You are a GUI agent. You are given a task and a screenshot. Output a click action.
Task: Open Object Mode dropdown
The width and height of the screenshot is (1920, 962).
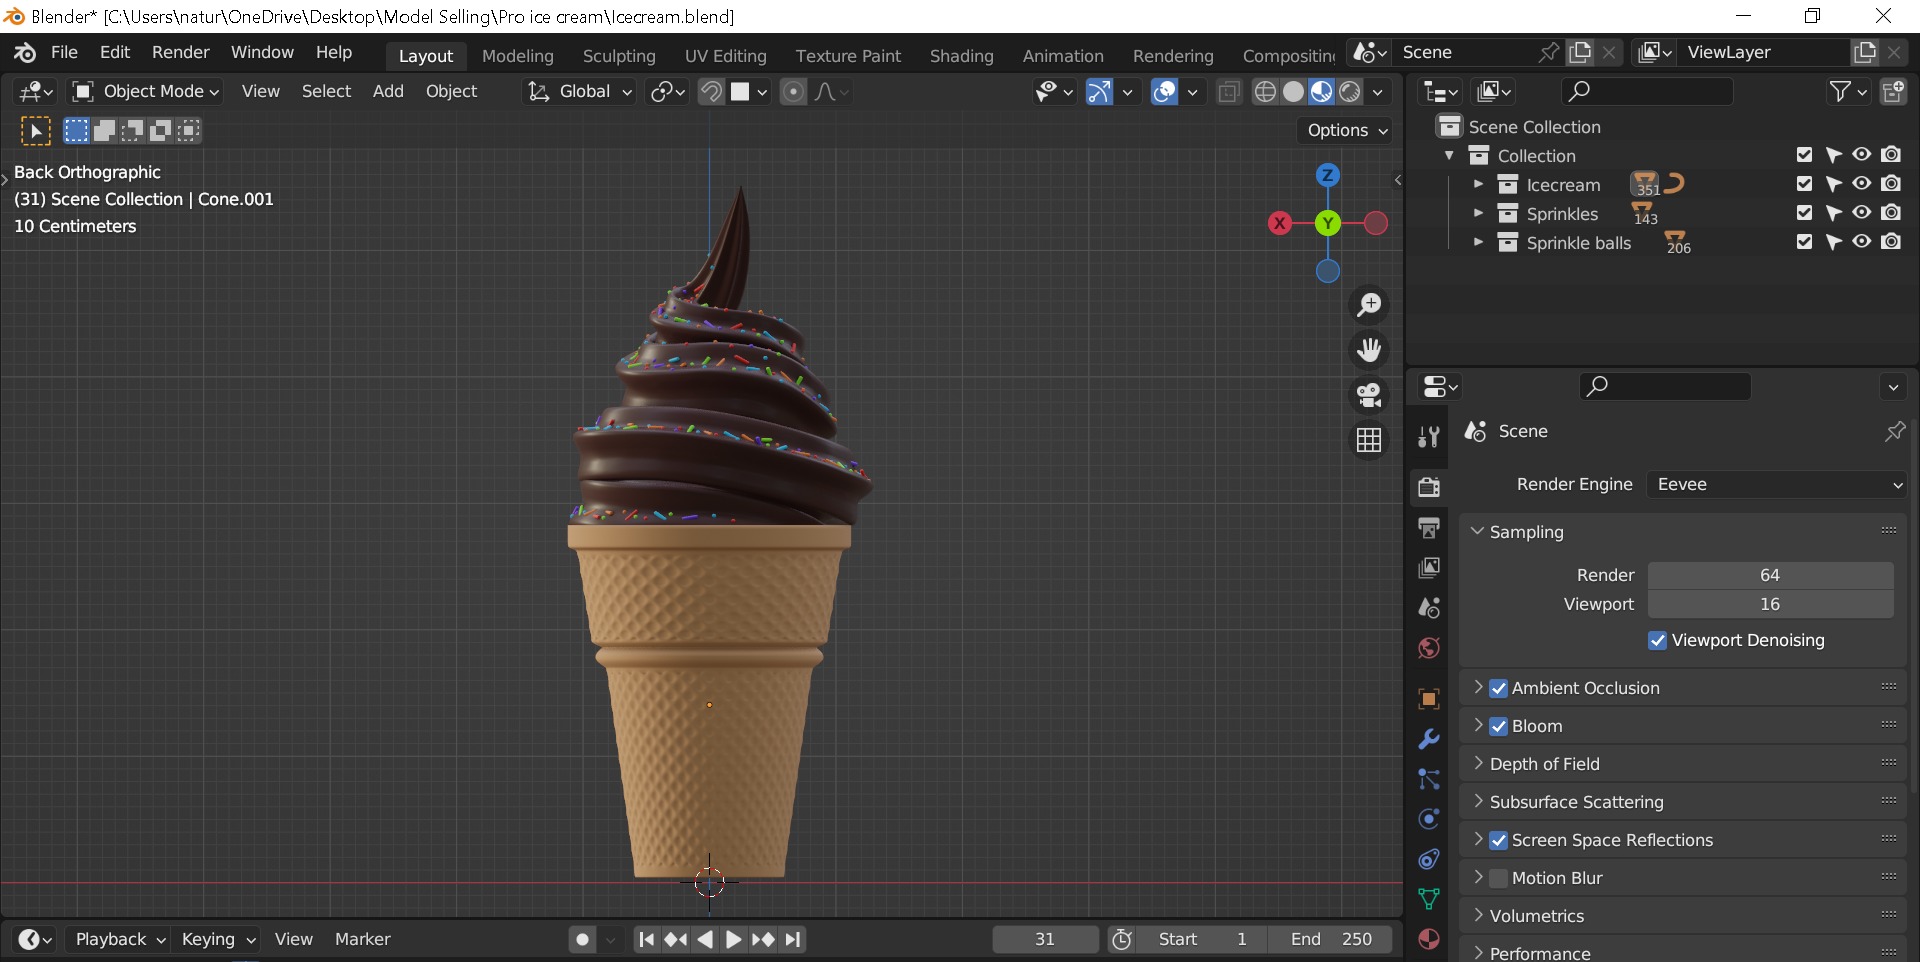[146, 91]
